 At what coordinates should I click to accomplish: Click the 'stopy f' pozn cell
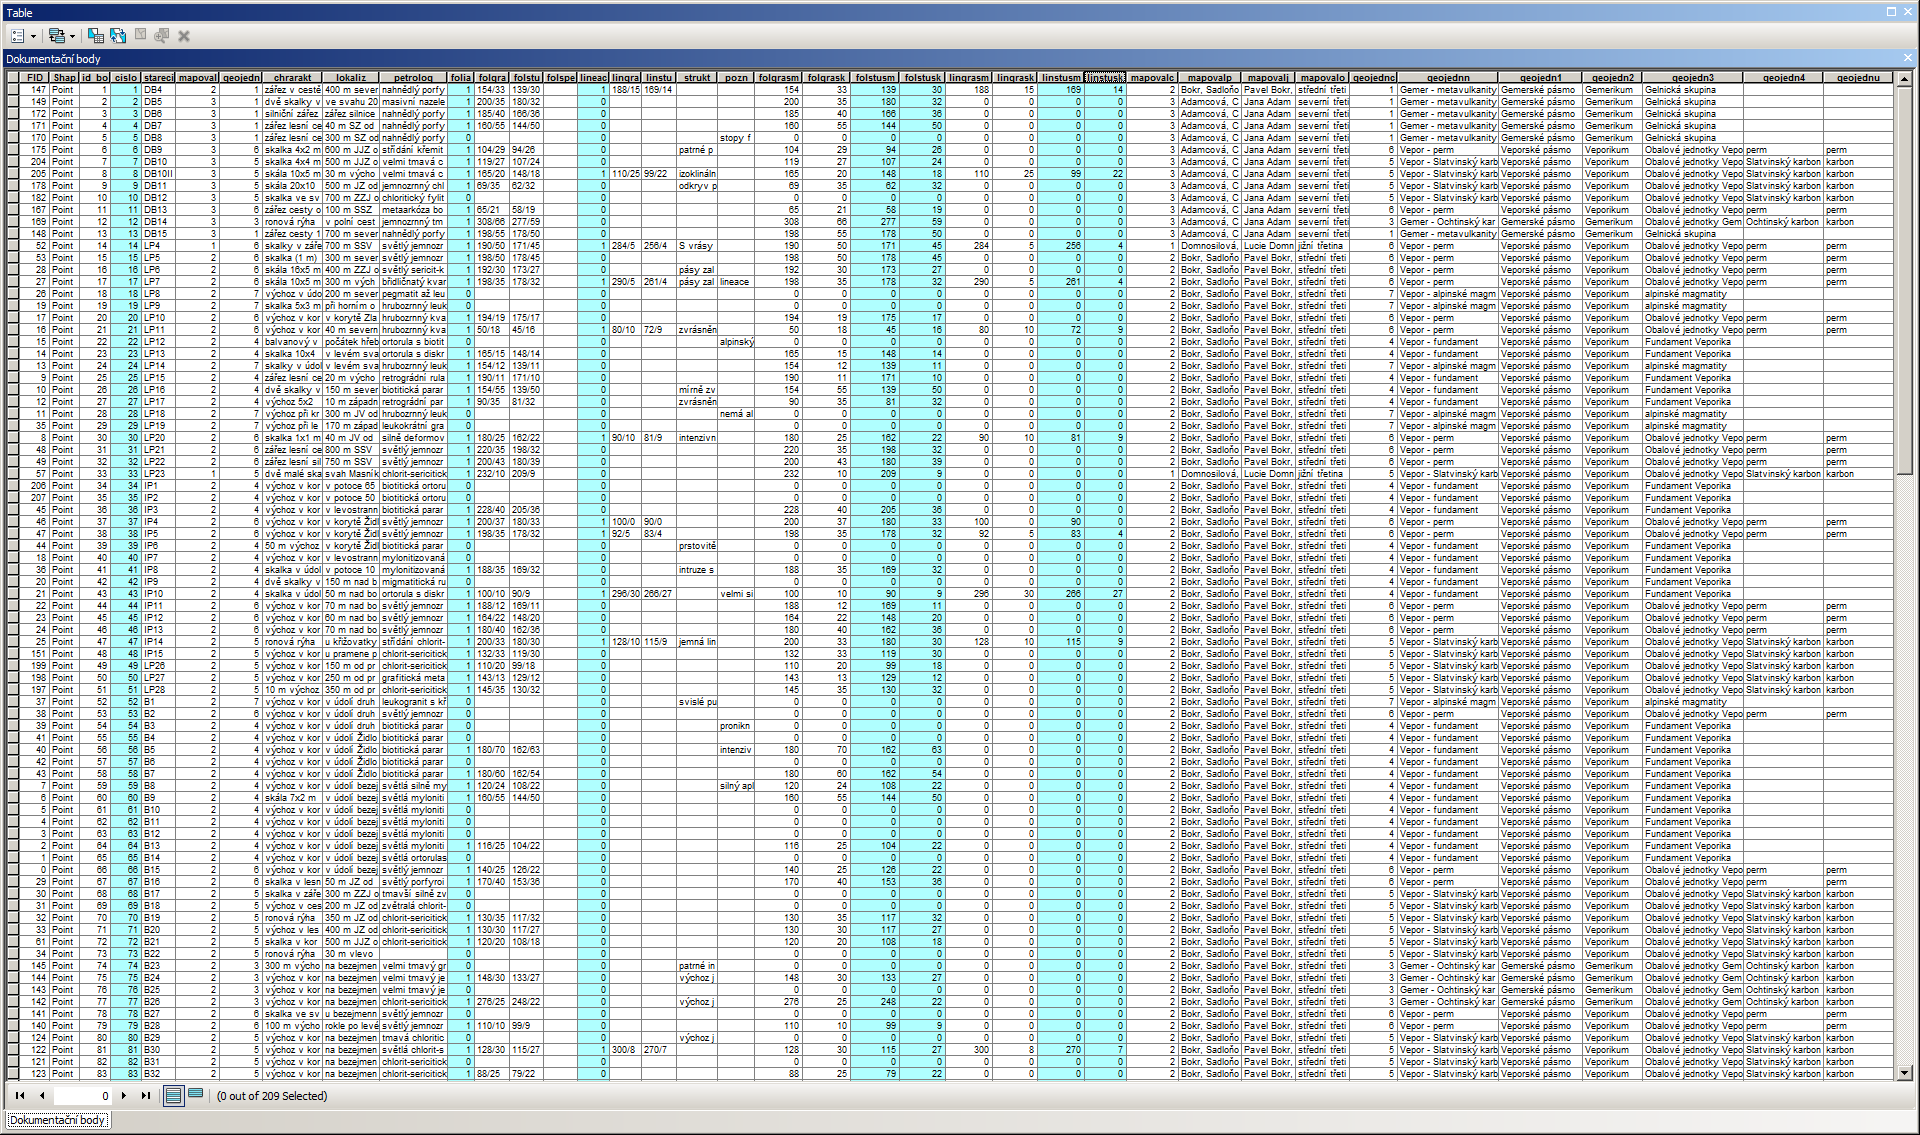736,138
